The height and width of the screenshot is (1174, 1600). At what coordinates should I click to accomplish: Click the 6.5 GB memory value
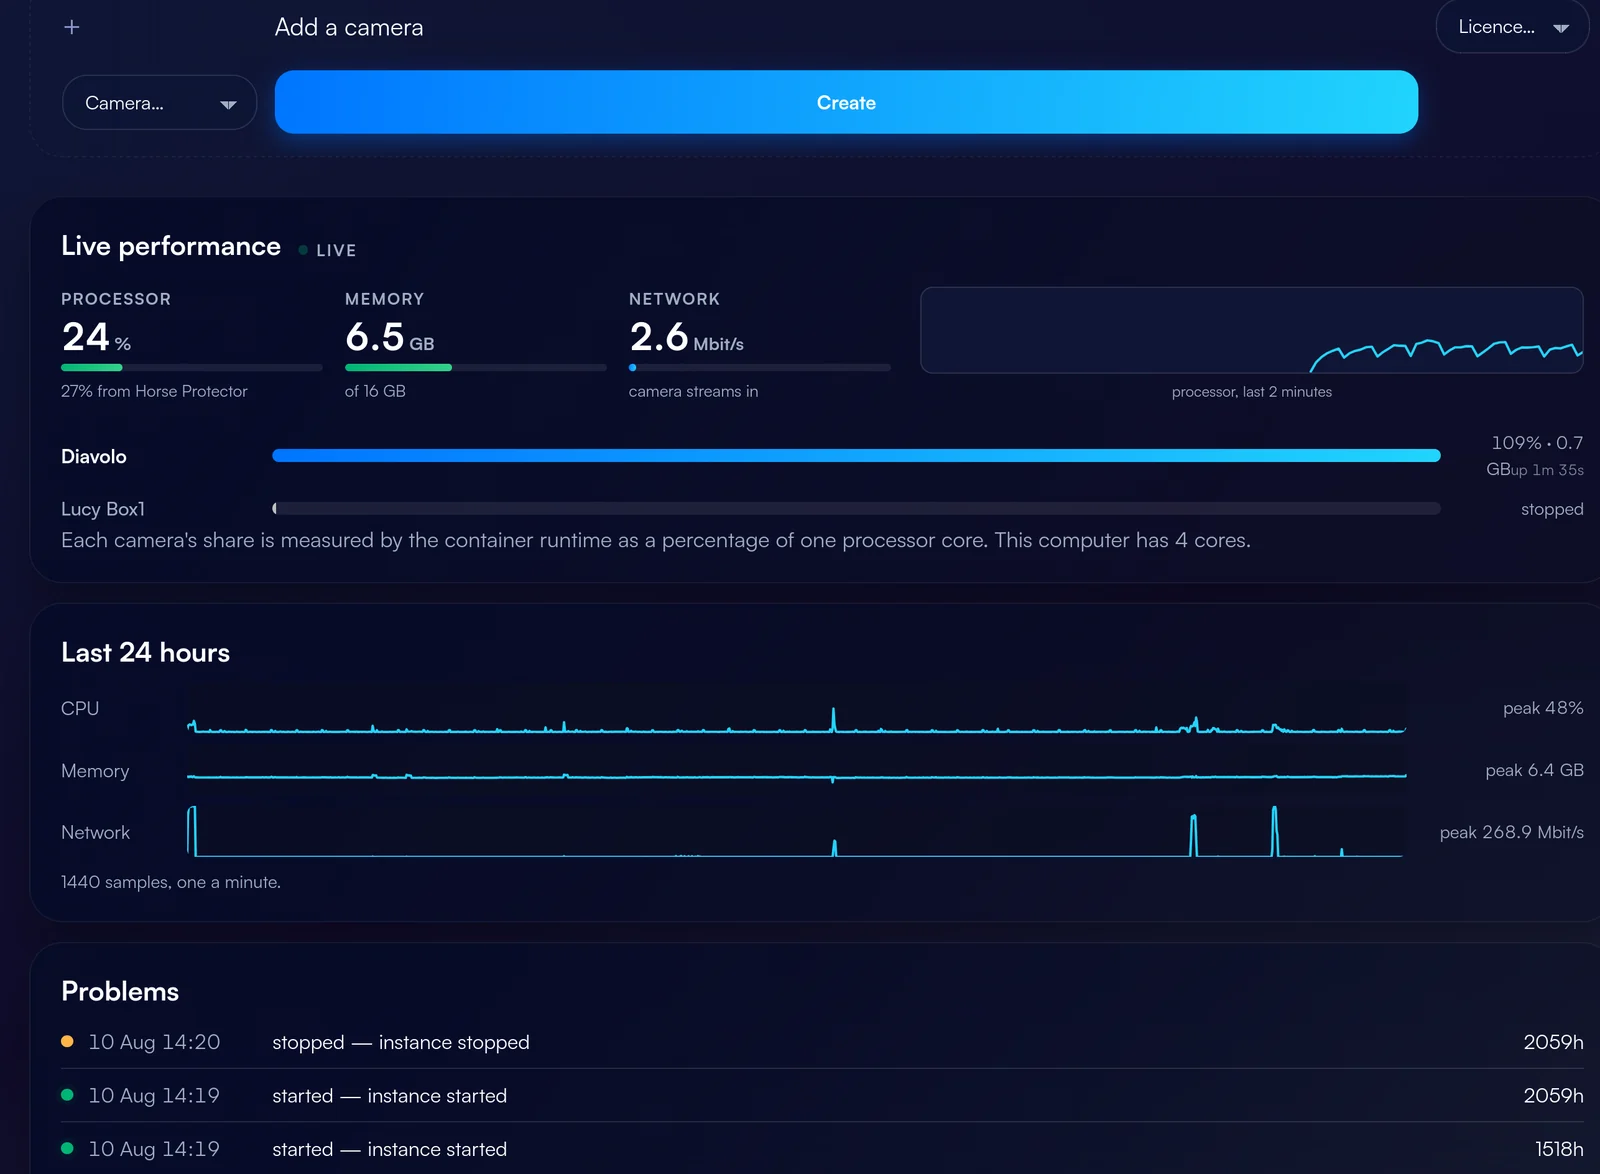[x=389, y=337]
